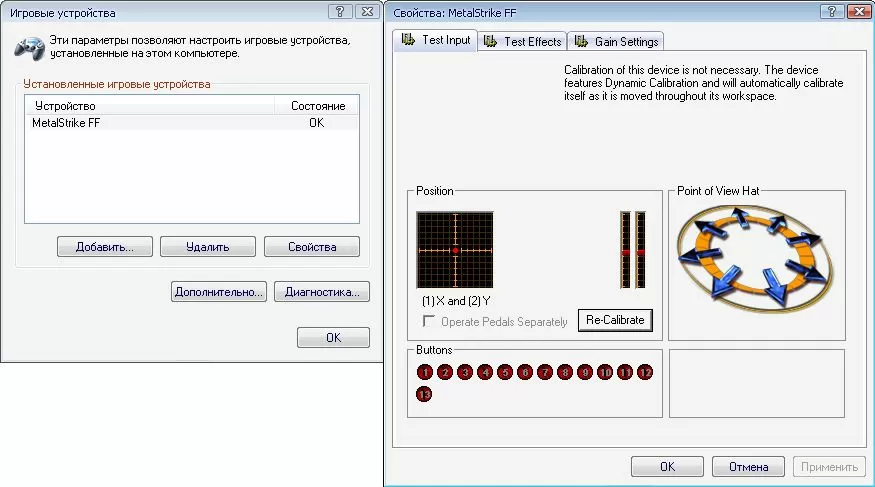The width and height of the screenshot is (875, 487).
Task: Click button indicator number 8
Action: [565, 372]
